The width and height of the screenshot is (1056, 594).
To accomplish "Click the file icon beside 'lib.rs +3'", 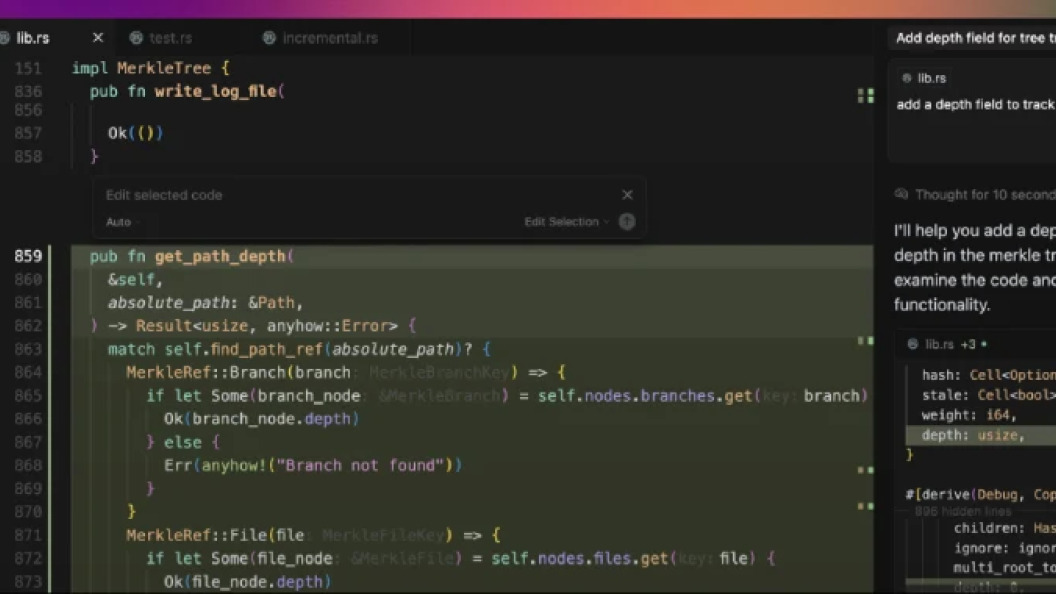I will click(913, 344).
